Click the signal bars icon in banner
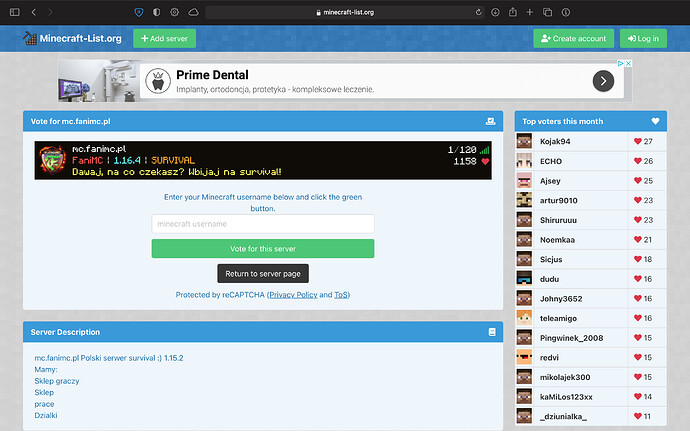690x431 pixels. coord(484,150)
